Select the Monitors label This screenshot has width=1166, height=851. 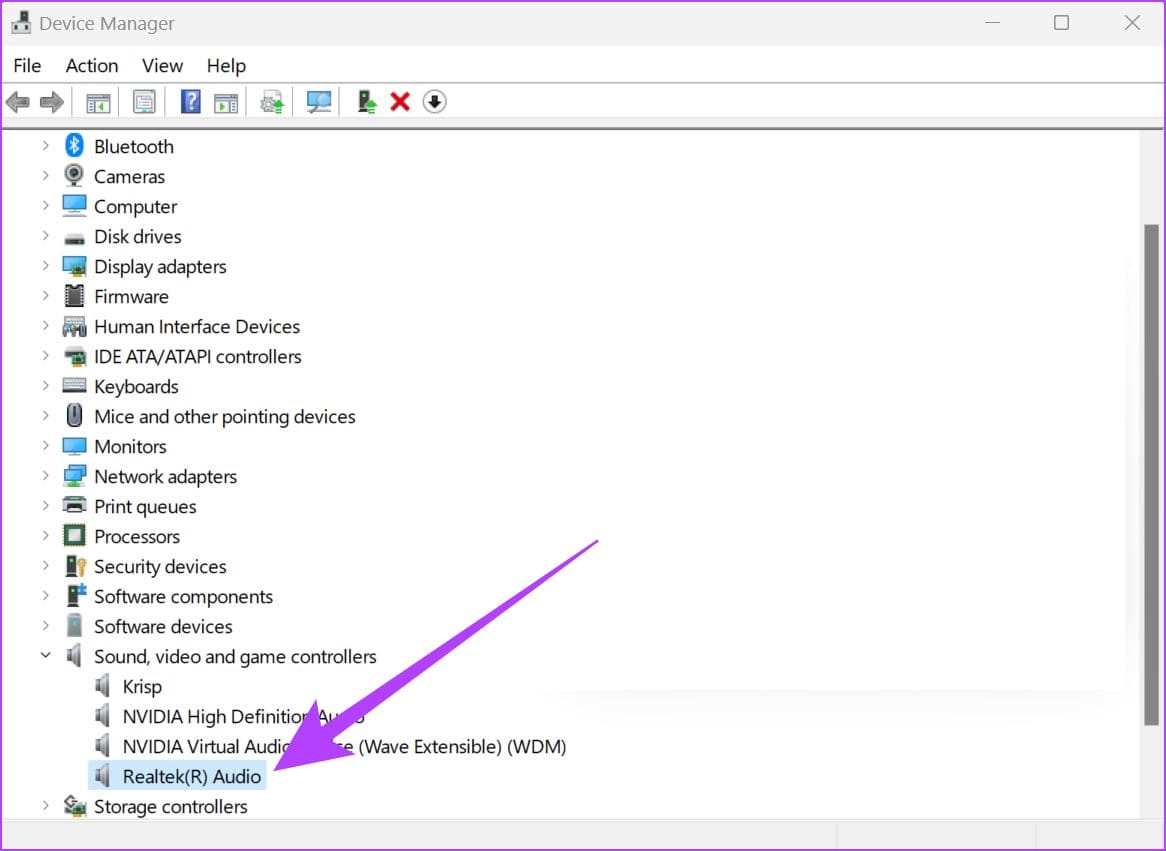pyautogui.click(x=130, y=446)
